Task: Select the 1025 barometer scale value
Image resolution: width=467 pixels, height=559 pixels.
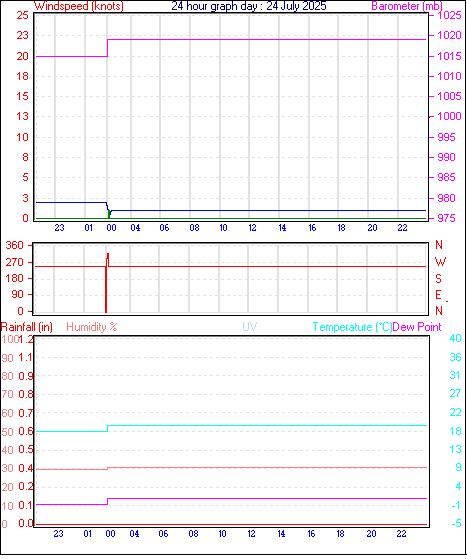Action: 450,15
